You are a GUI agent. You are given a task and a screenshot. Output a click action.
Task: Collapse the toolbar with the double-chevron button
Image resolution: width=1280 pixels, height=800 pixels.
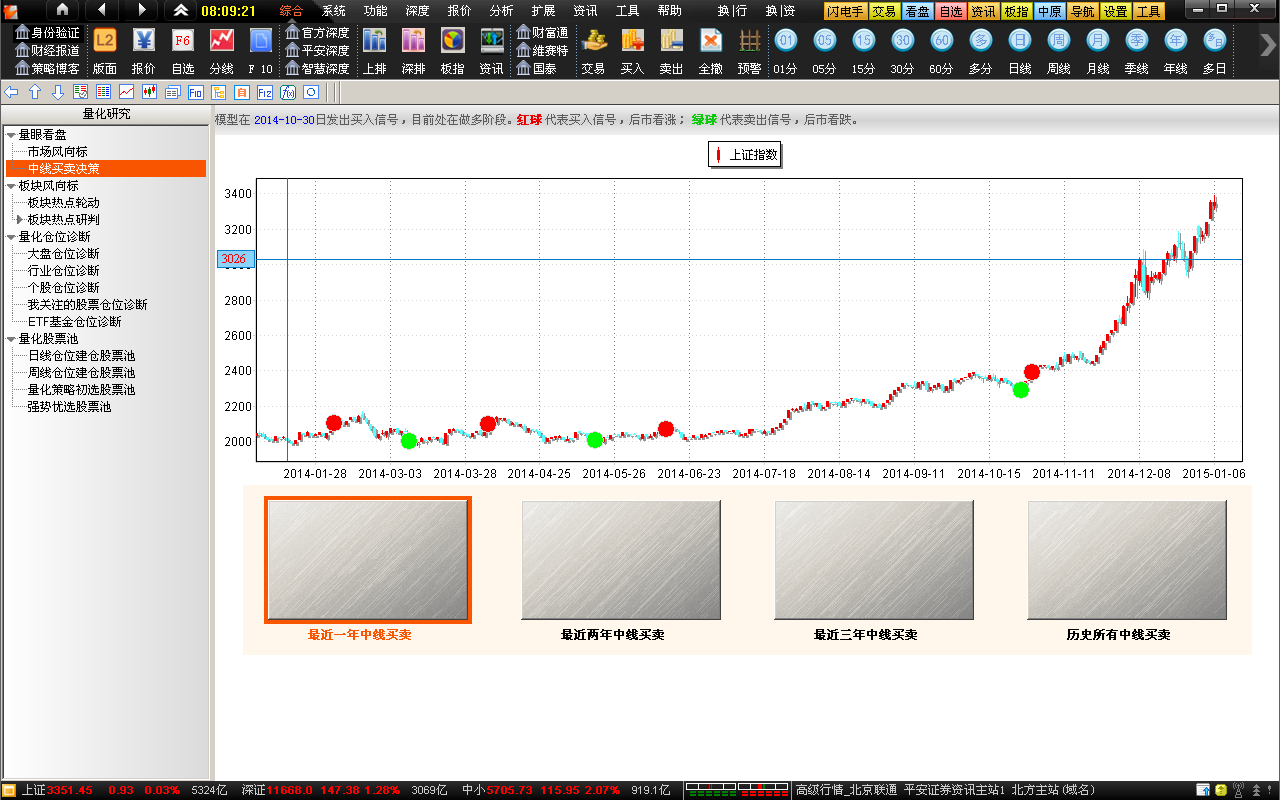(180, 10)
